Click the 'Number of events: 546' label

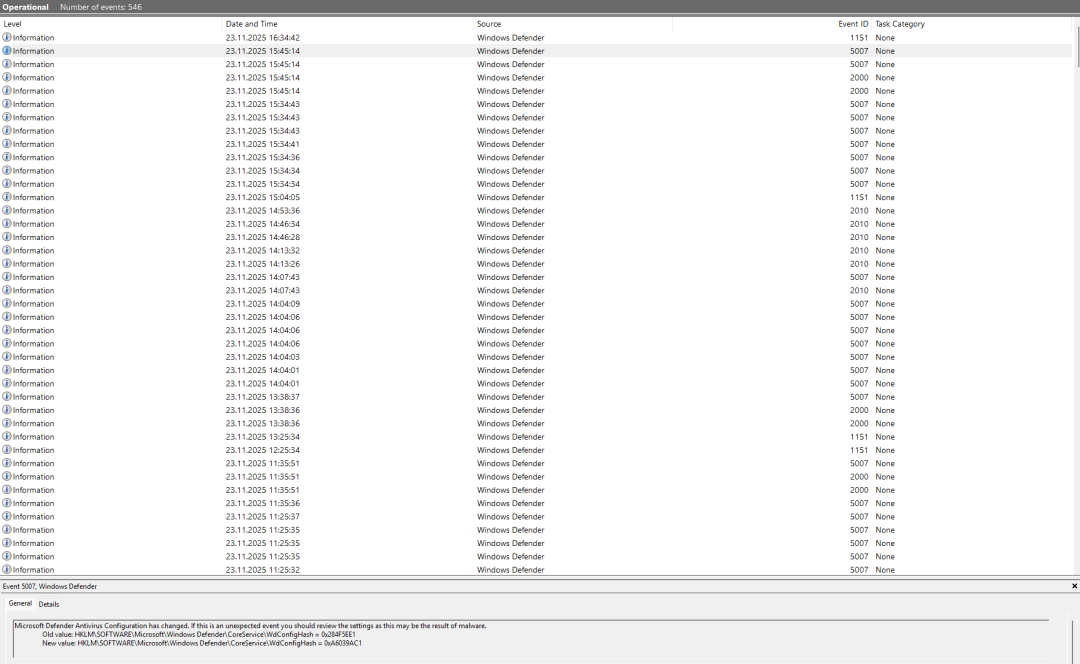(x=101, y=7)
